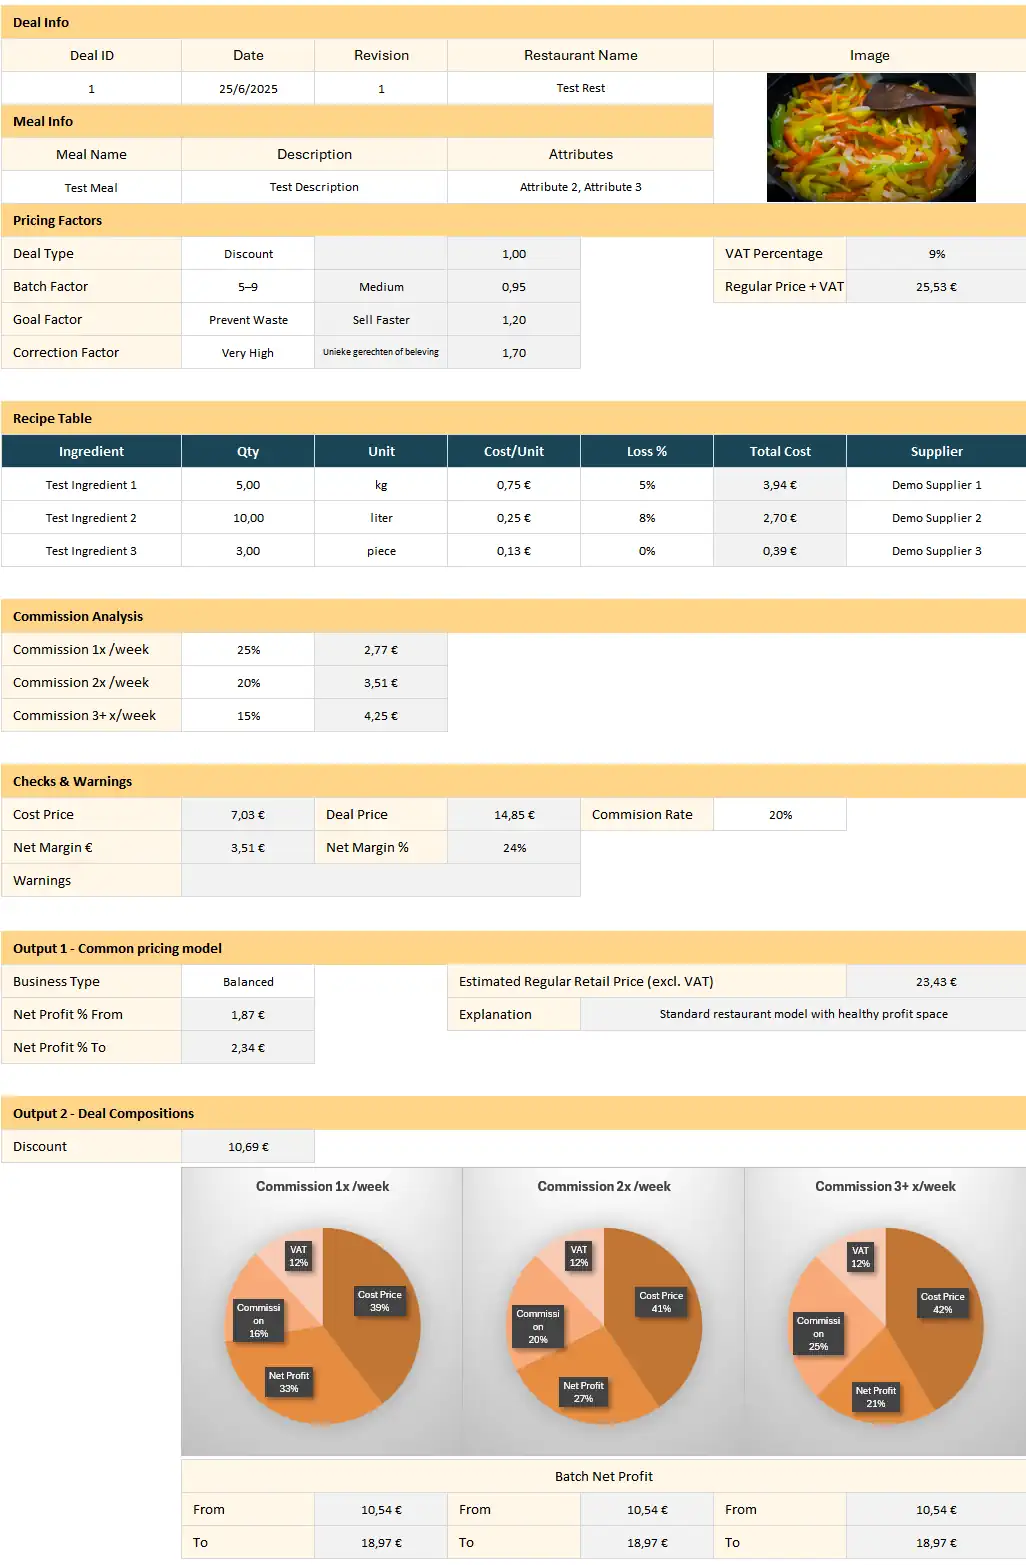
Task: Select the Batch Factor range cell '5–9'
Action: pyautogui.click(x=248, y=287)
